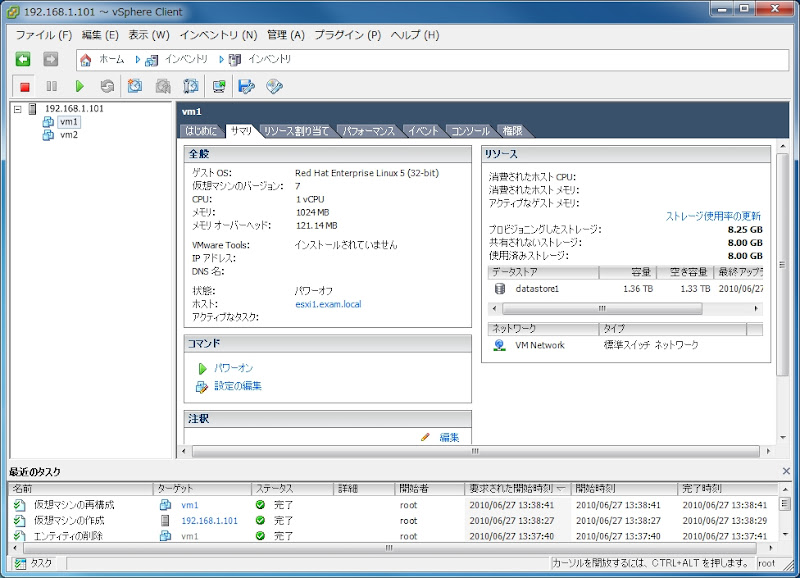800x578 pixels.
Task: Click 192.168.1.101 target link in tasks
Action: pyautogui.click(x=210, y=521)
